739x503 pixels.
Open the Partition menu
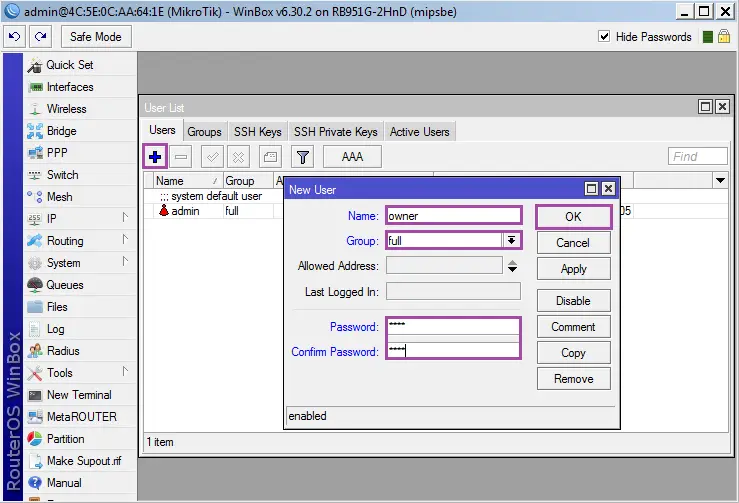(x=80, y=439)
